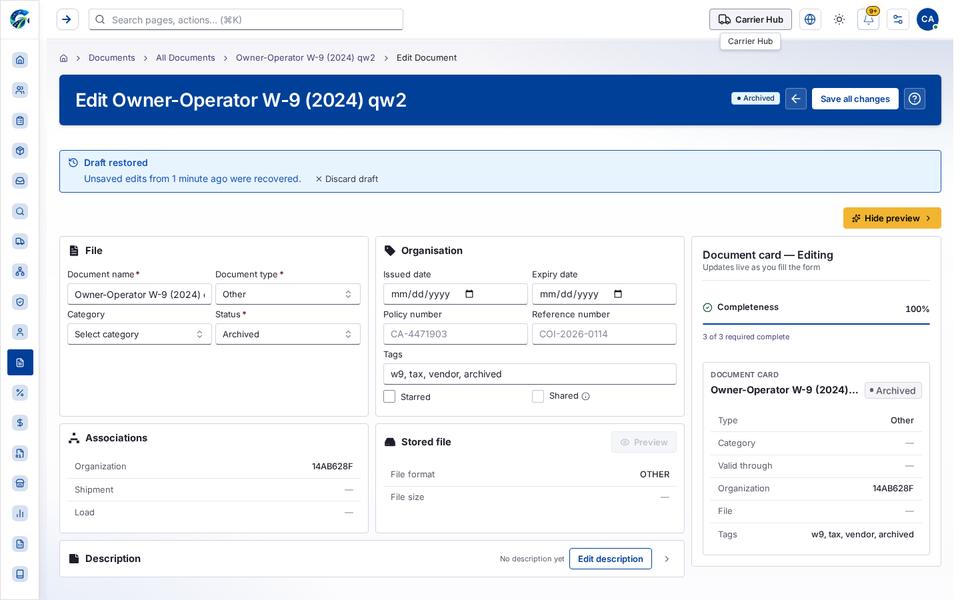
Task: Click the Policy number field
Action: [455, 334]
